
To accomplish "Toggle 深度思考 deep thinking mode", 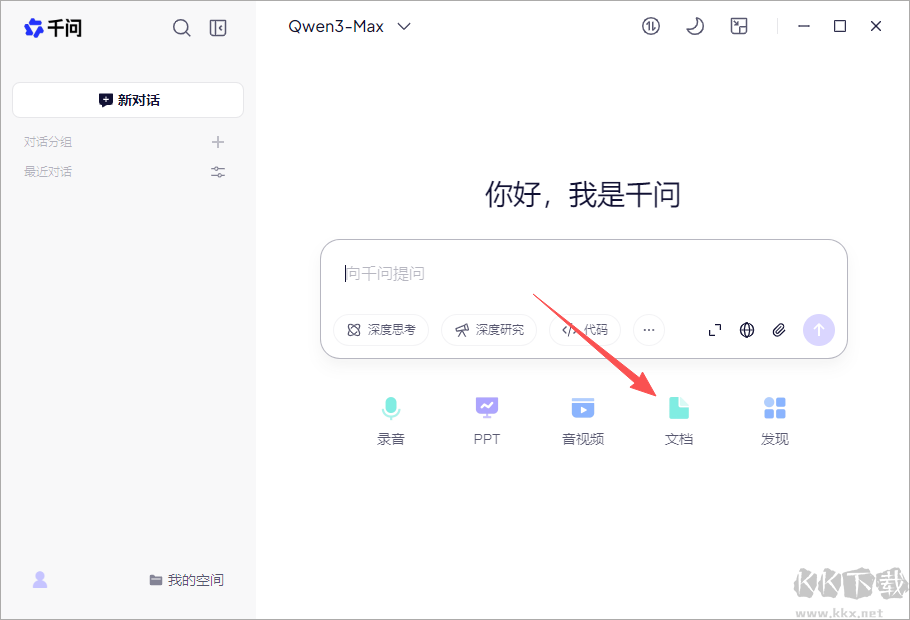I will 381,330.
